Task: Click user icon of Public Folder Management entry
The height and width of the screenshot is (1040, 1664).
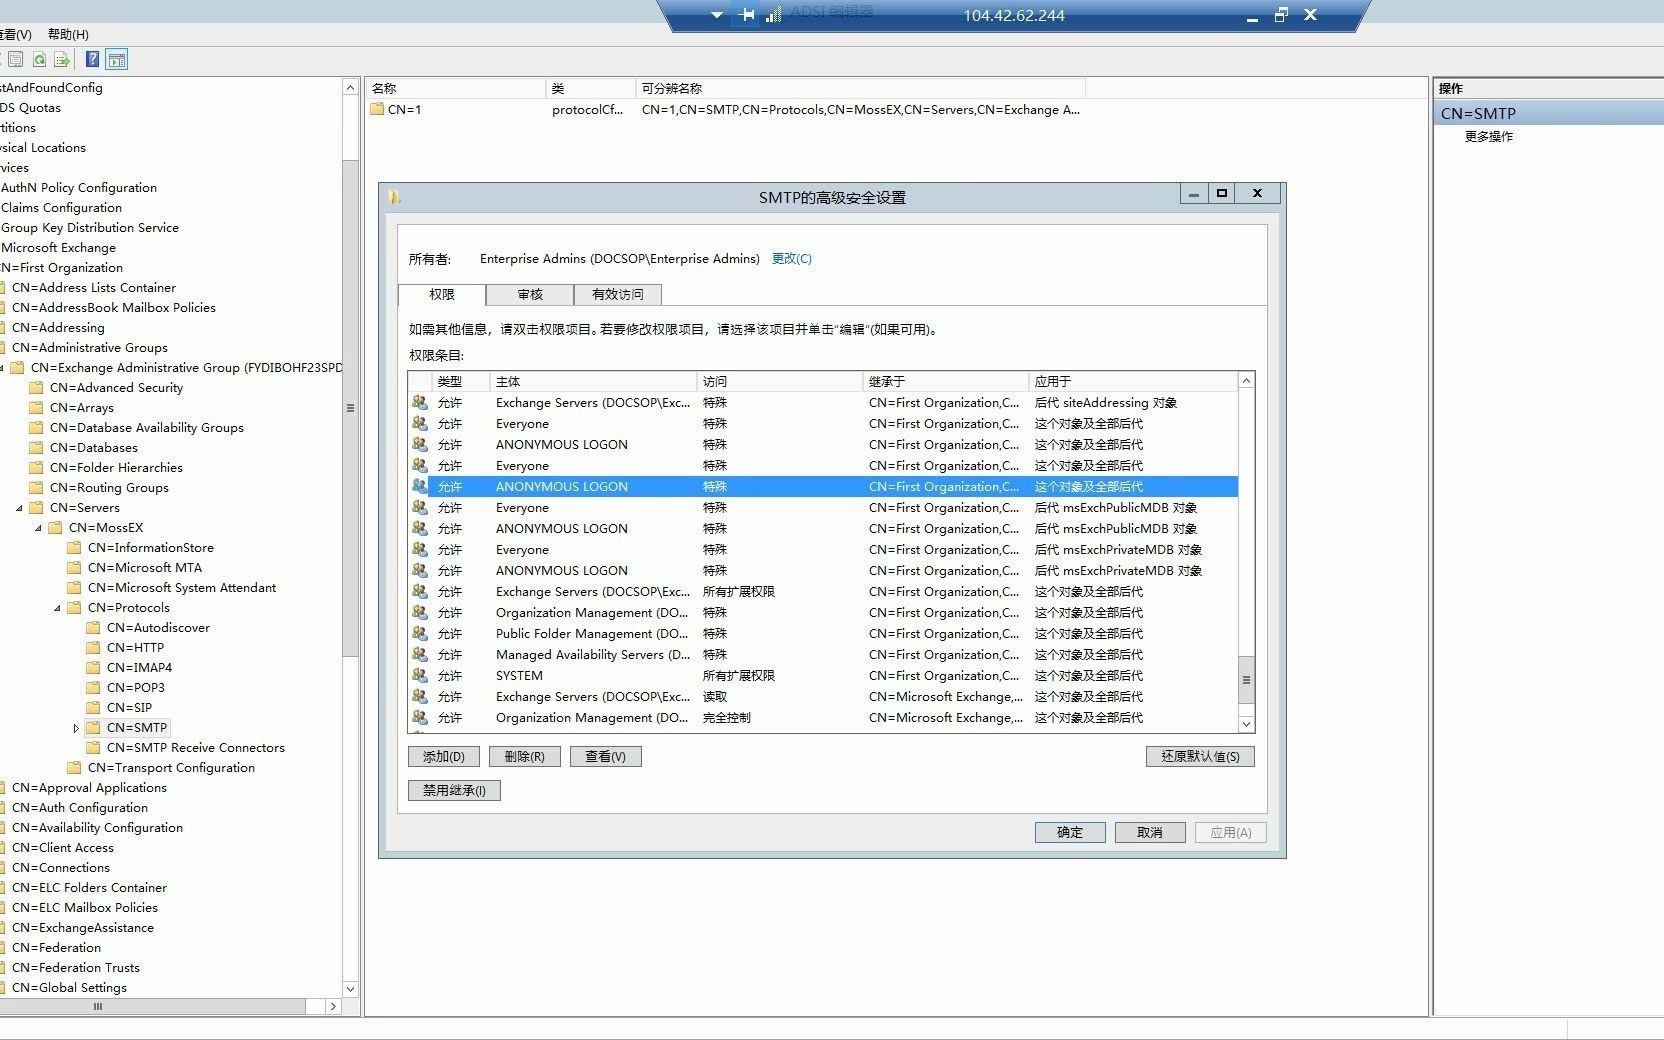Action: (x=420, y=633)
